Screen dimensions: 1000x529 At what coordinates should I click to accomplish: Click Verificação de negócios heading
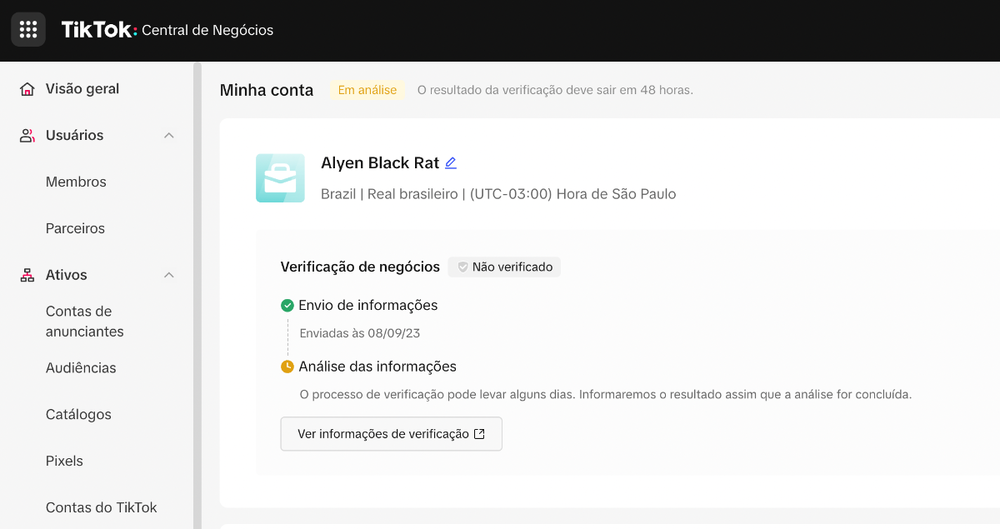pos(360,267)
